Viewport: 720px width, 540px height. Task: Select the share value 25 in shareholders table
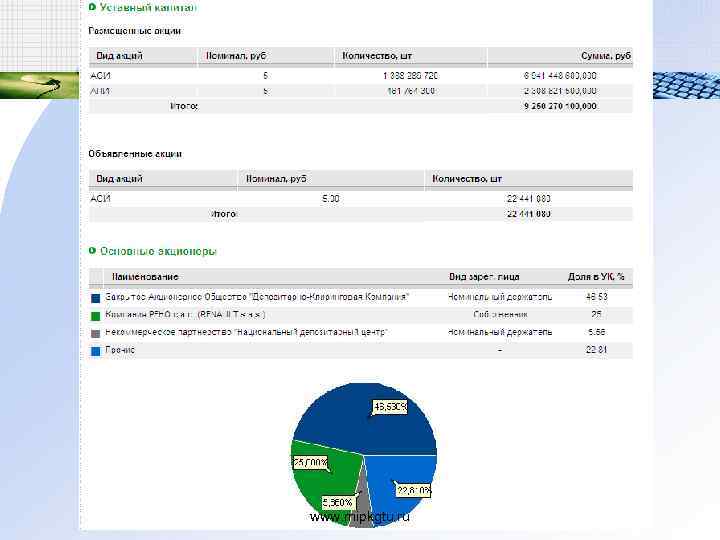[x=596, y=315]
